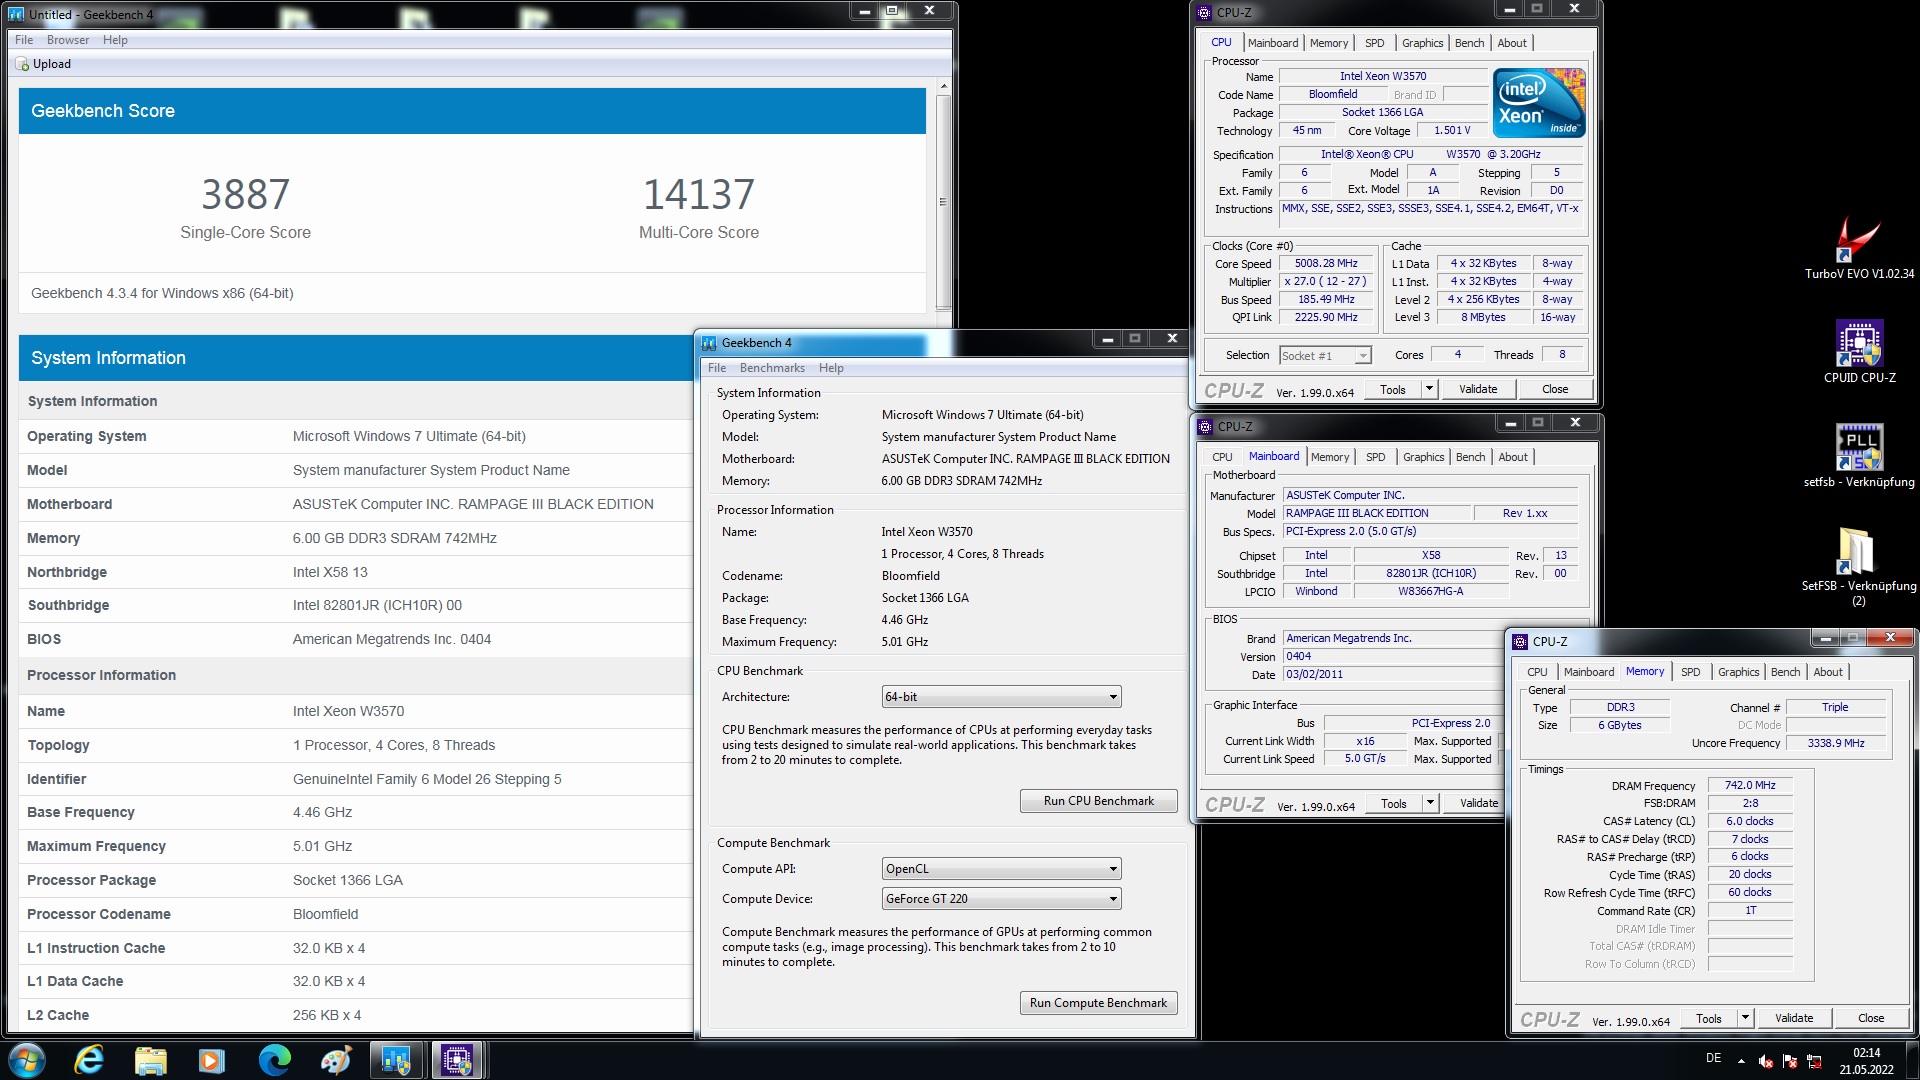This screenshot has width=1920, height=1080.
Task: Open Windows Explorer folder icon in taskbar
Action: point(151,1060)
